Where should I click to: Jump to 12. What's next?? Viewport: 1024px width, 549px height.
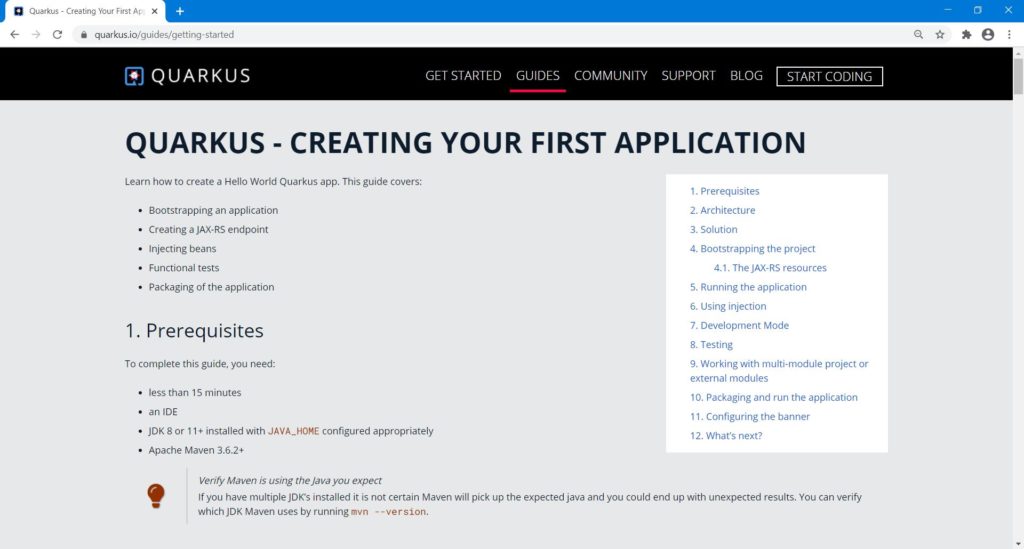tap(726, 435)
